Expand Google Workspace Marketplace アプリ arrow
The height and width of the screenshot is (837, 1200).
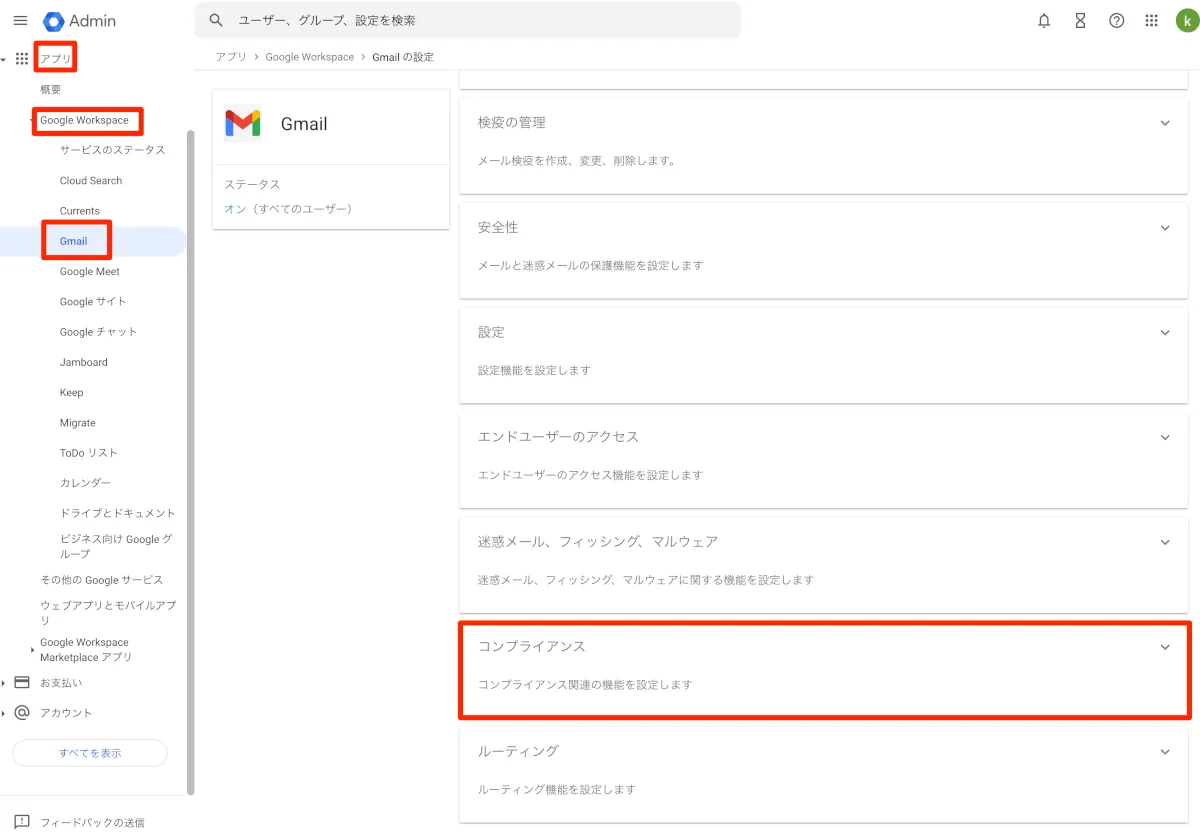[x=33, y=650]
